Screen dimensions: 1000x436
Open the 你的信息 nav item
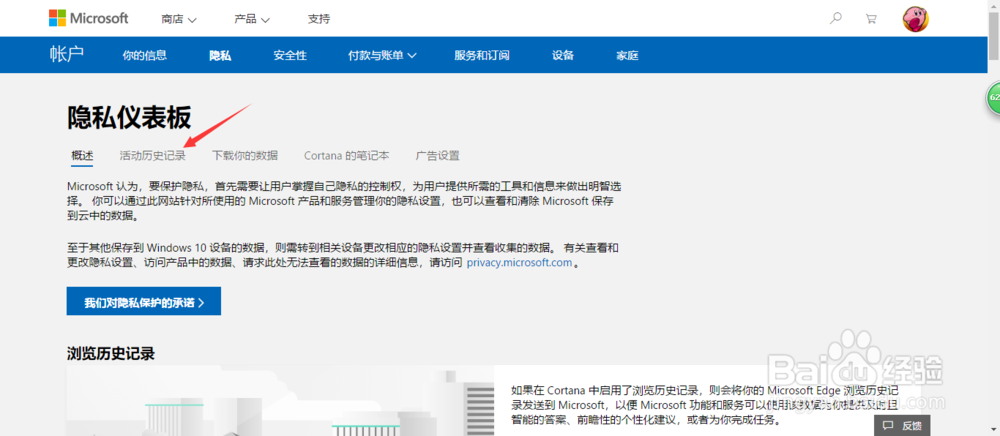coord(145,55)
